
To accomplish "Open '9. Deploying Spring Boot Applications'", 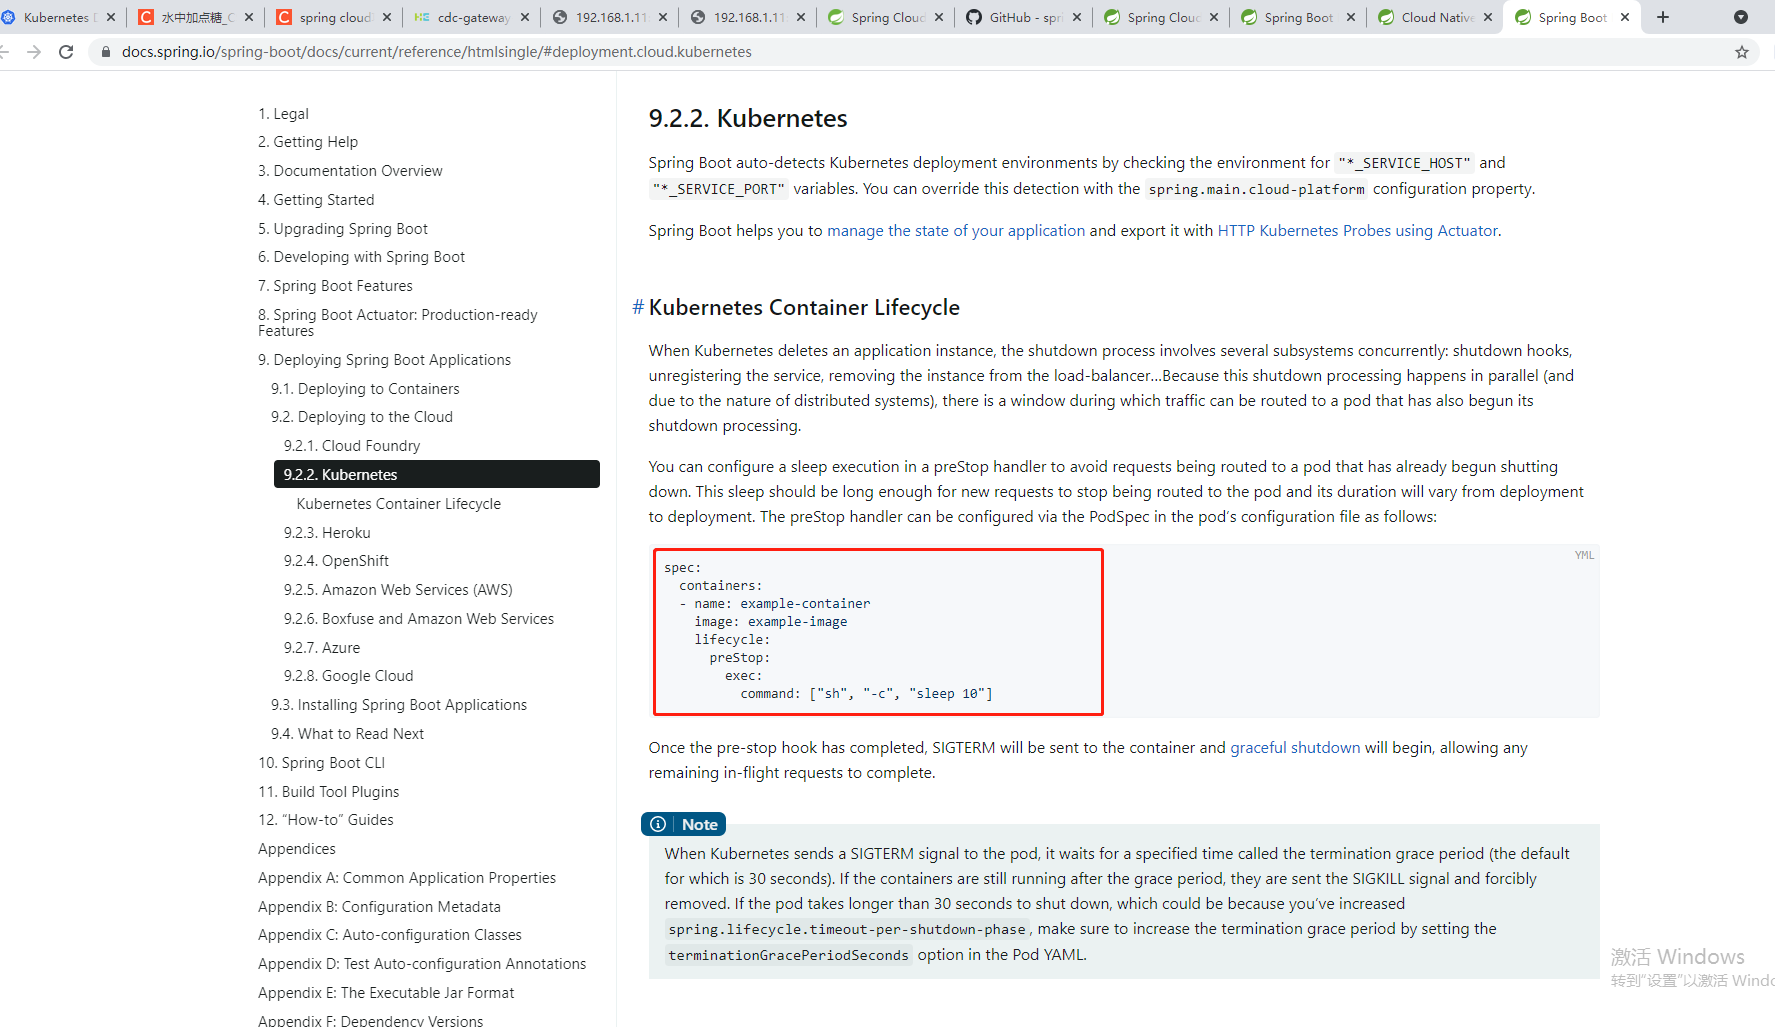I will [384, 360].
